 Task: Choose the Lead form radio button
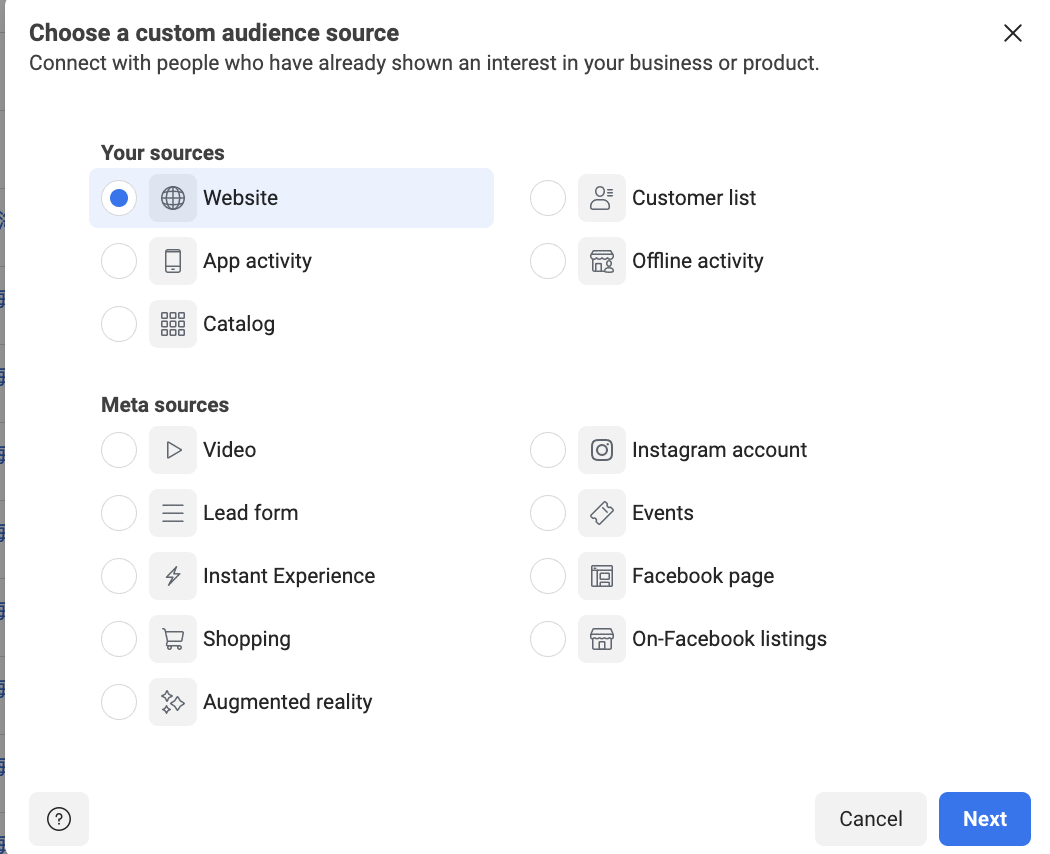coord(119,513)
